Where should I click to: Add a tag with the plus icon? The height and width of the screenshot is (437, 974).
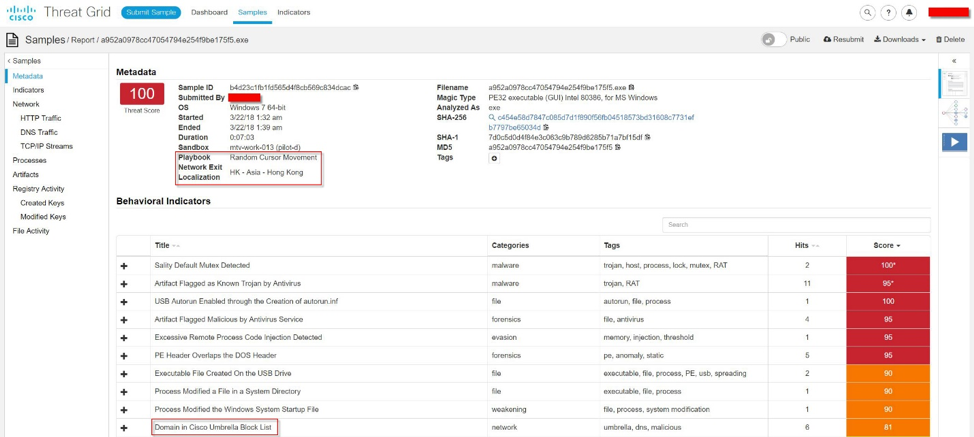click(x=494, y=158)
